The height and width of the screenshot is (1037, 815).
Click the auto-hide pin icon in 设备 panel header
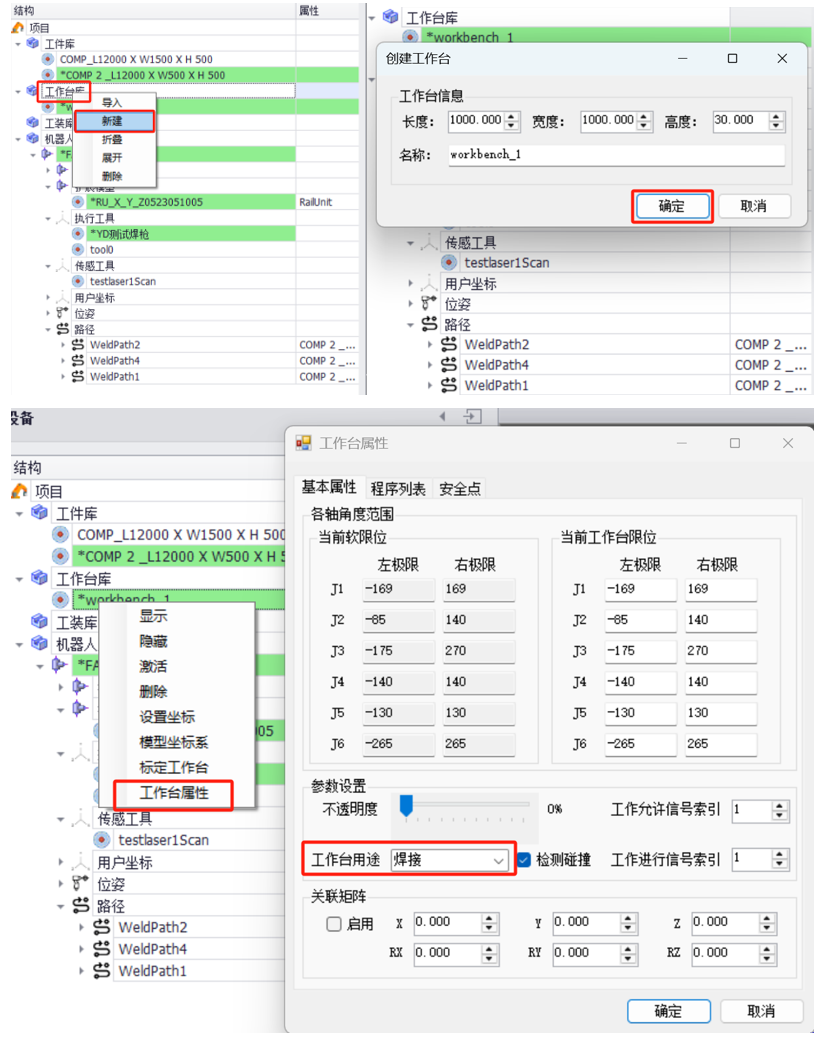click(x=472, y=416)
